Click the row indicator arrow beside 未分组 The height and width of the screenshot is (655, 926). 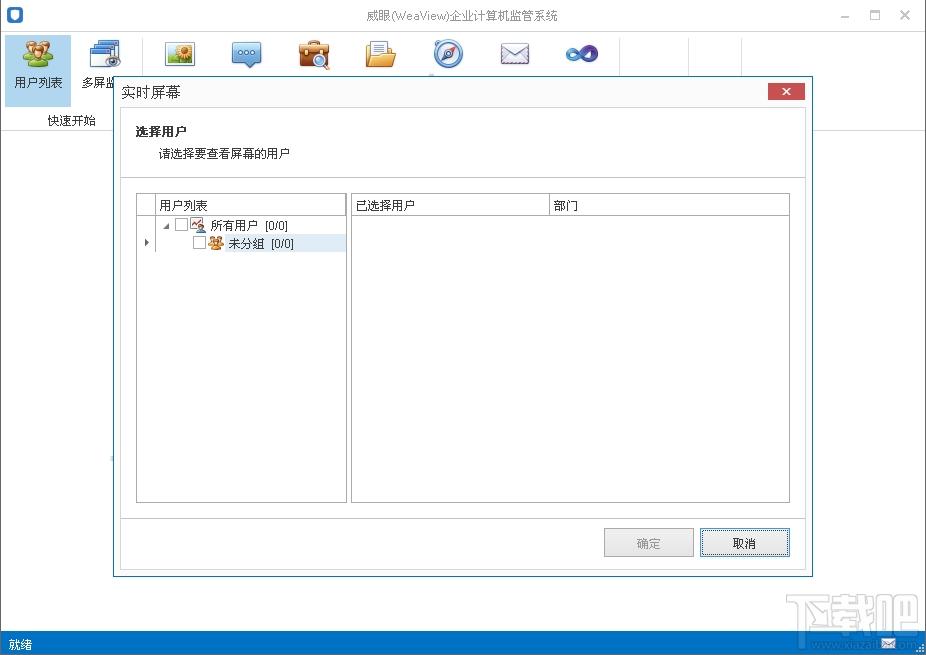(147, 243)
